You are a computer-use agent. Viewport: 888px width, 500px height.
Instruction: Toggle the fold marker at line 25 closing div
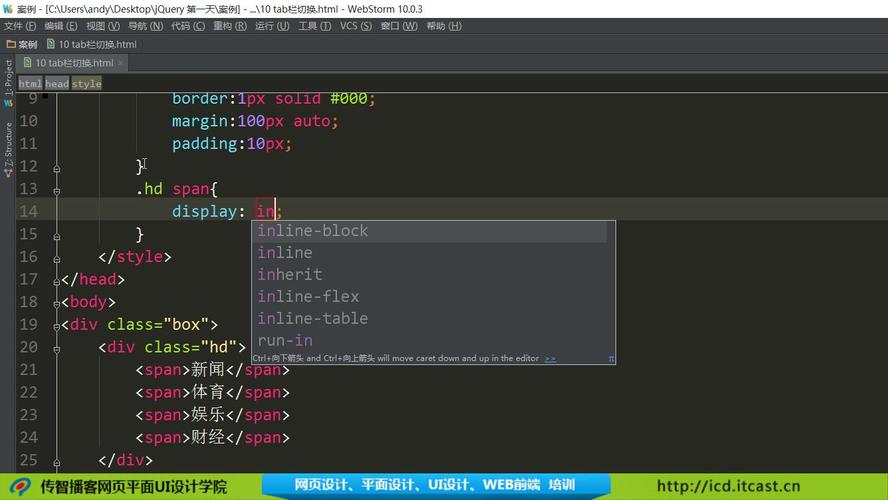pos(57,463)
